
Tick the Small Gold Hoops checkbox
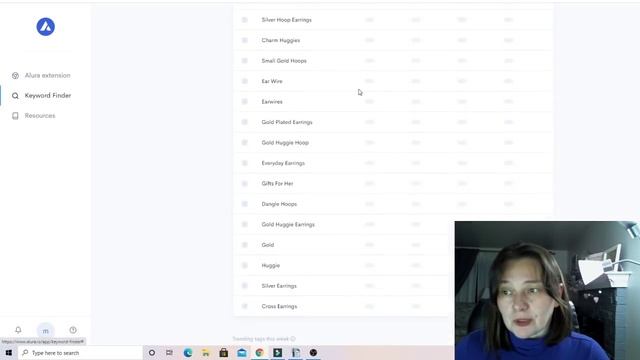(245, 60)
